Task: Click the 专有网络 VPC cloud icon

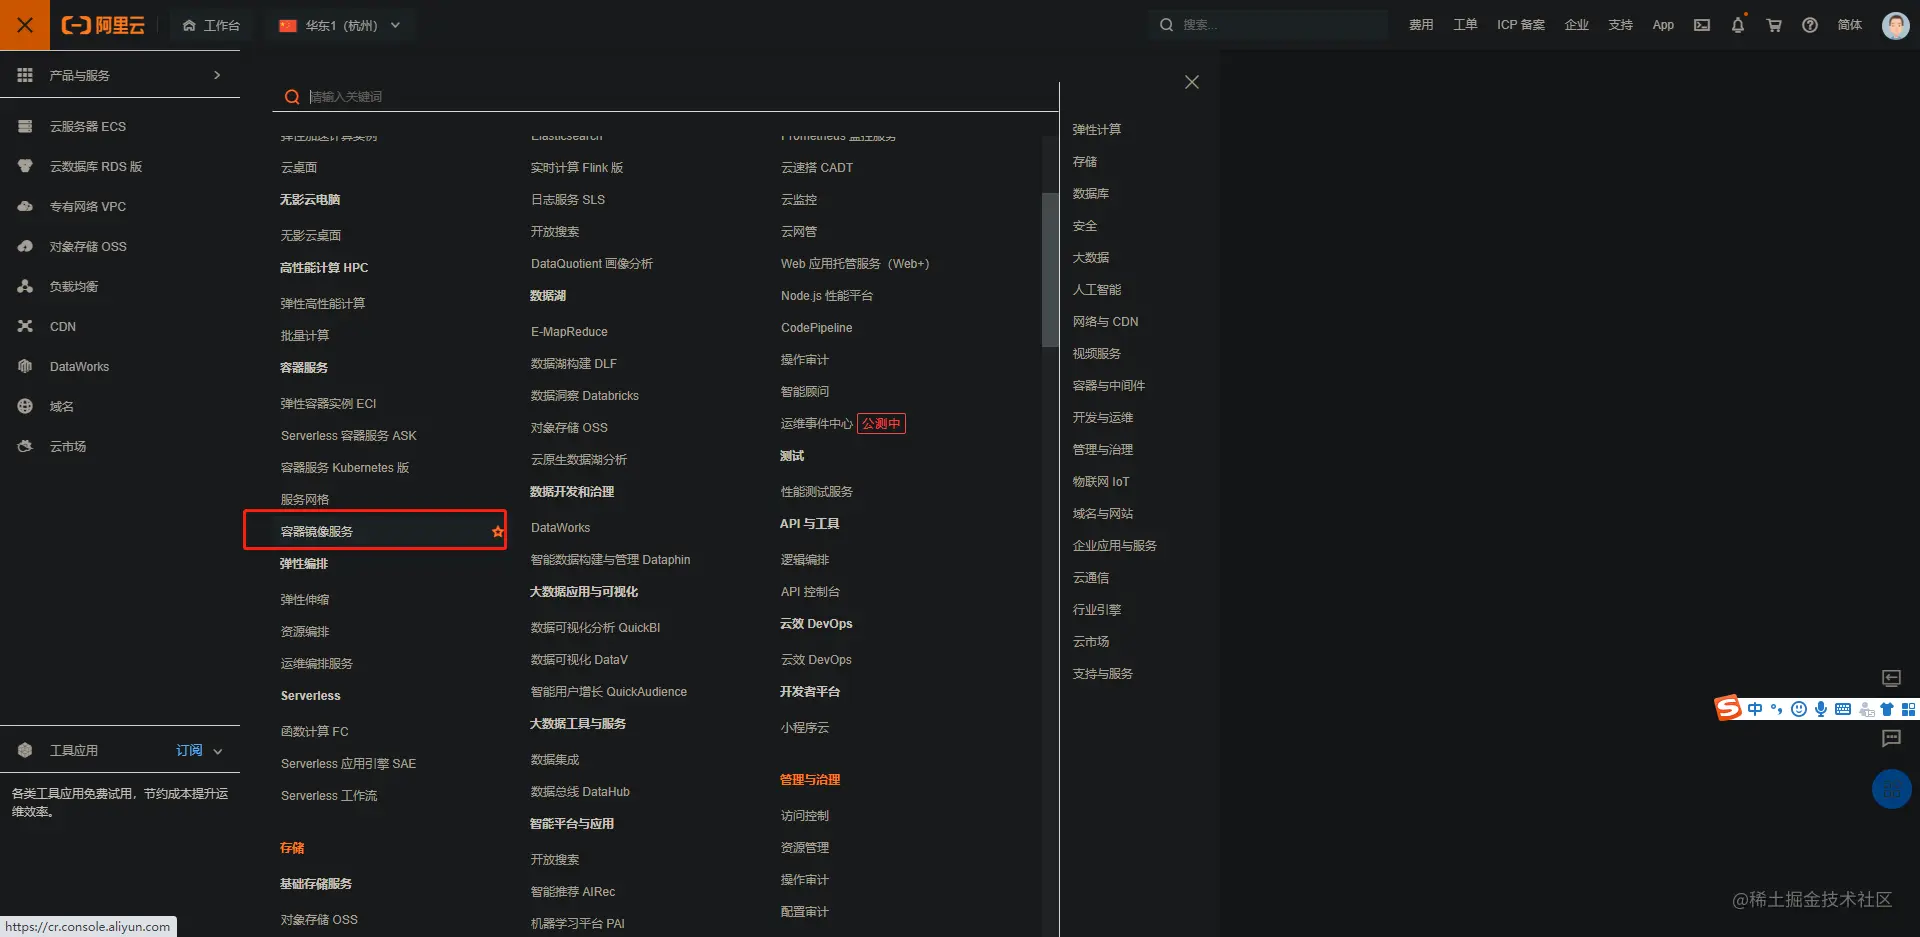Action: coord(25,206)
